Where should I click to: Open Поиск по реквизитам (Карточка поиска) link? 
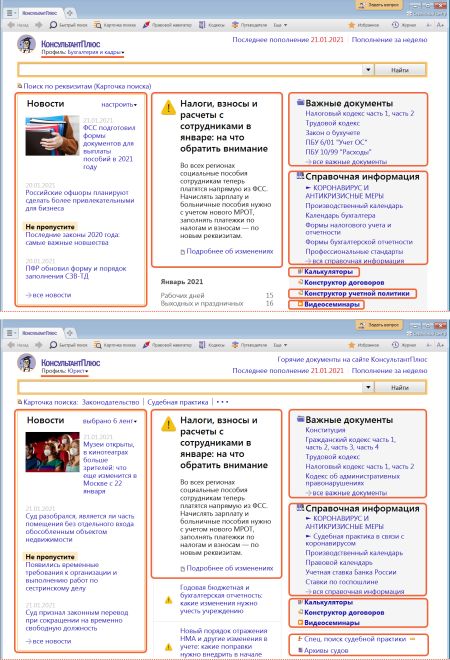[x=87, y=86]
